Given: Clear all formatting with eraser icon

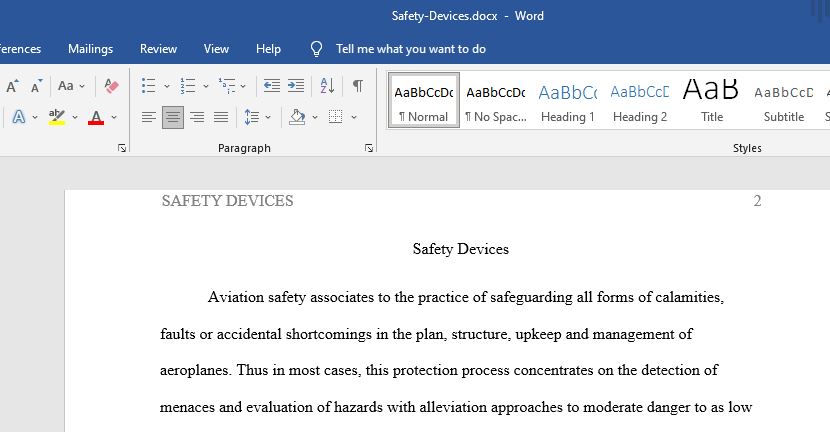Looking at the screenshot, I should (x=111, y=86).
